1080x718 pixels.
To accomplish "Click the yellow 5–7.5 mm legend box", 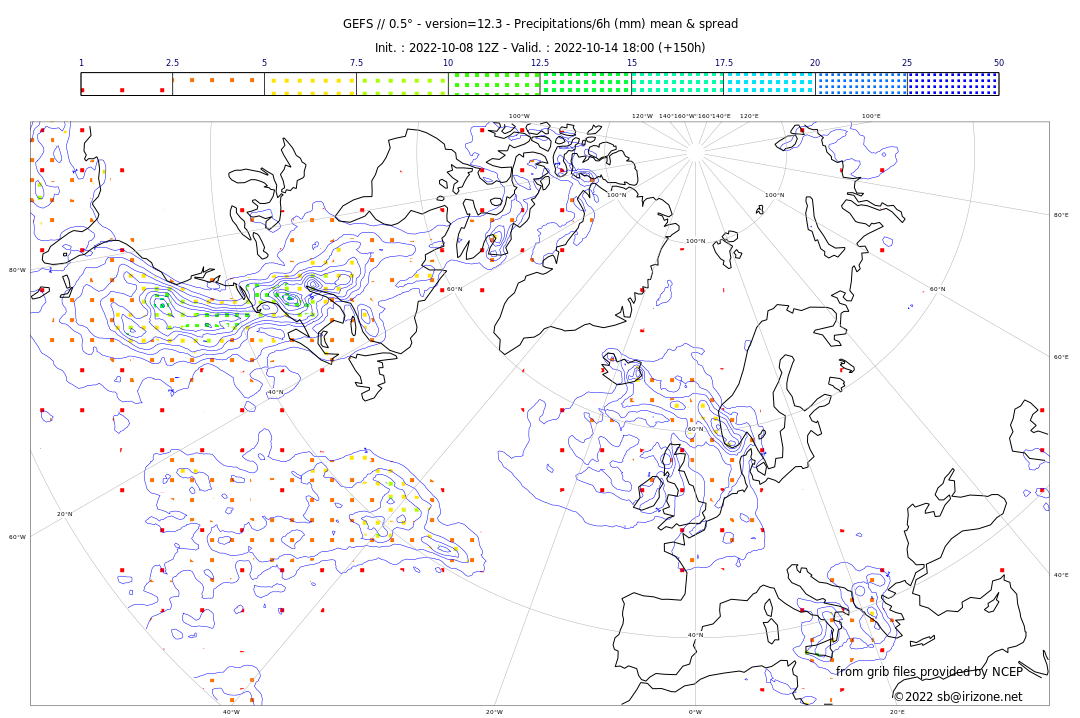I will click(311, 83).
